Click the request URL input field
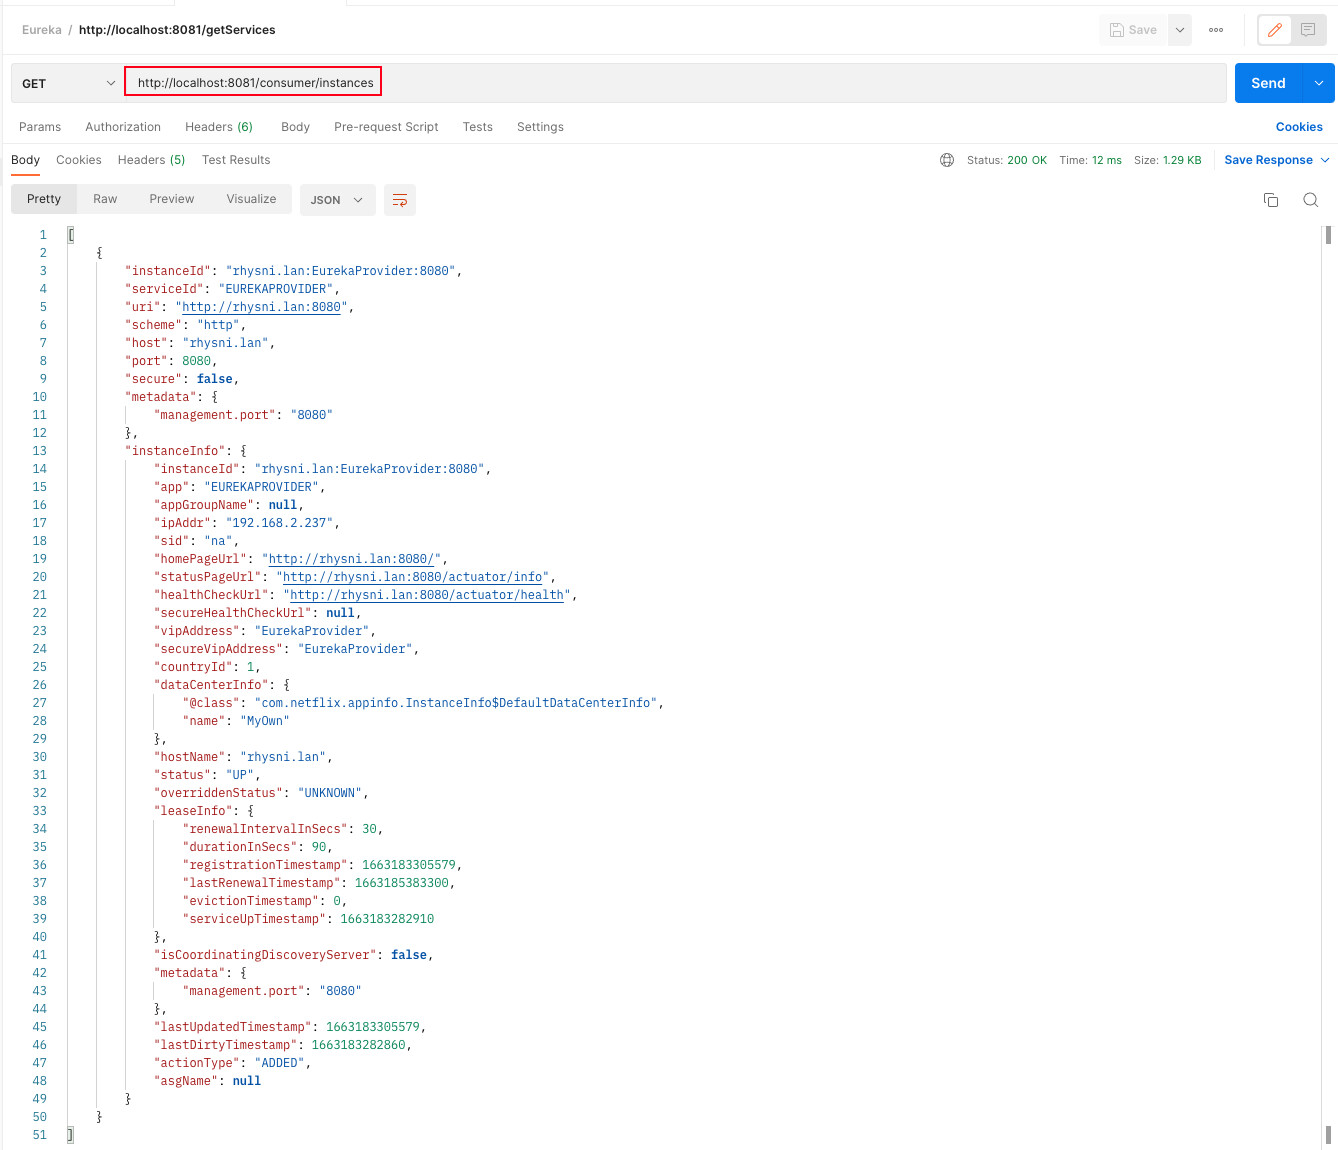1338x1150 pixels. 675,83
